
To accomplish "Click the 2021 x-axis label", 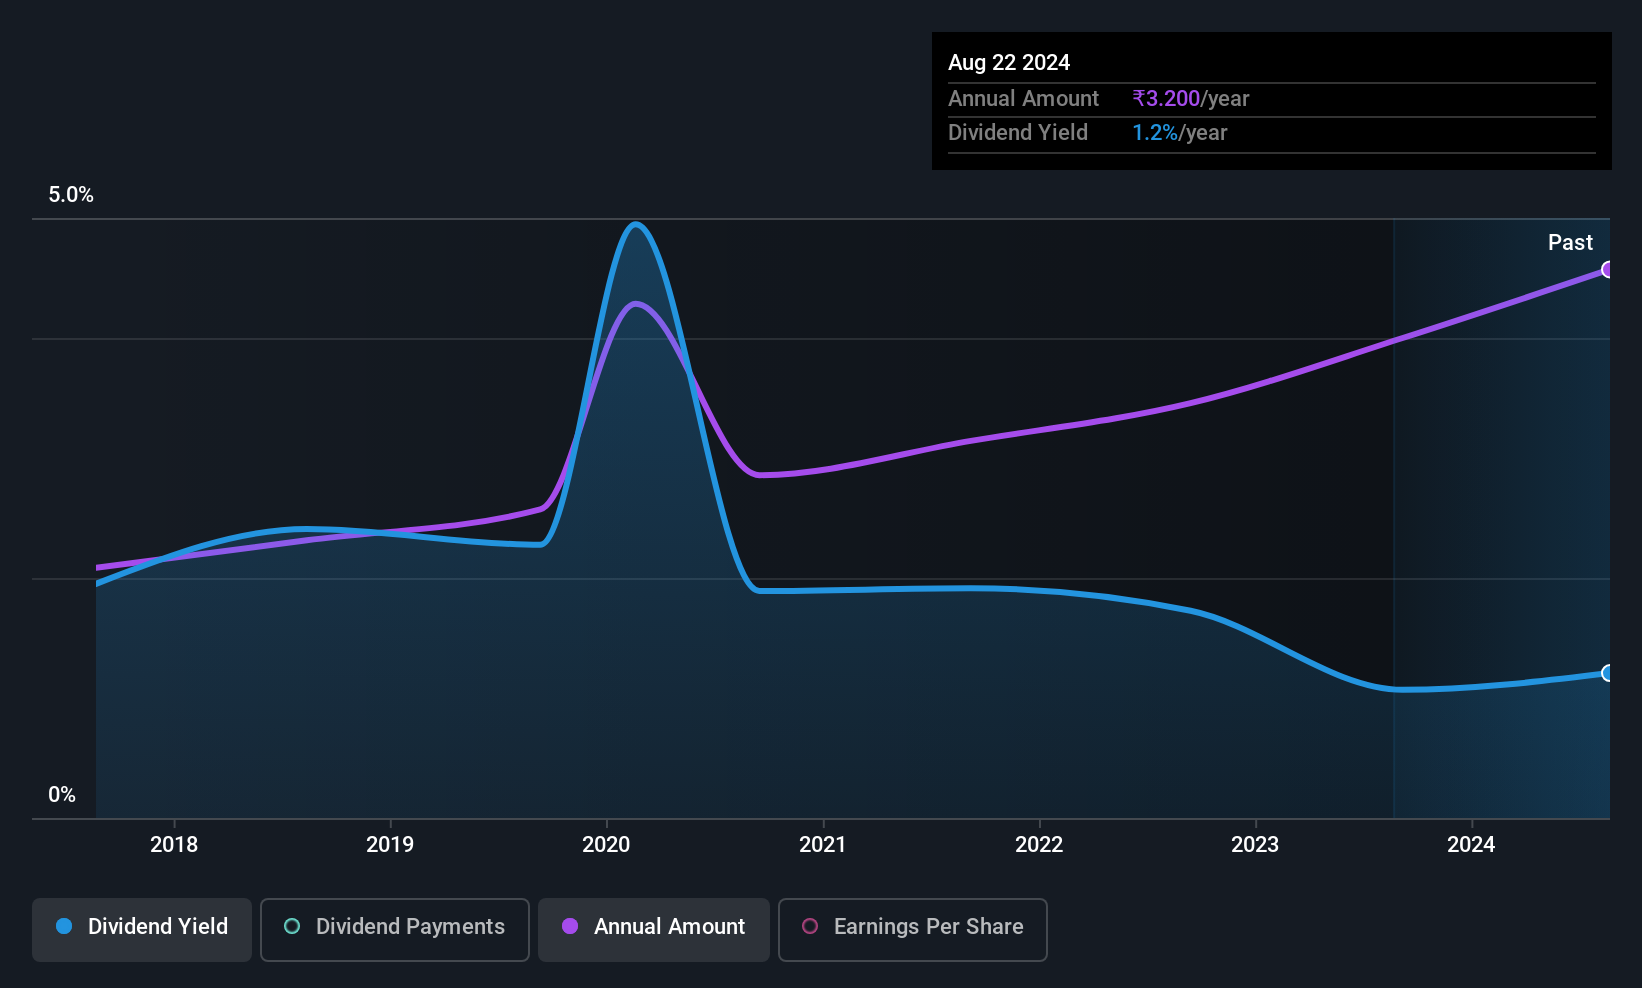I will click(823, 845).
